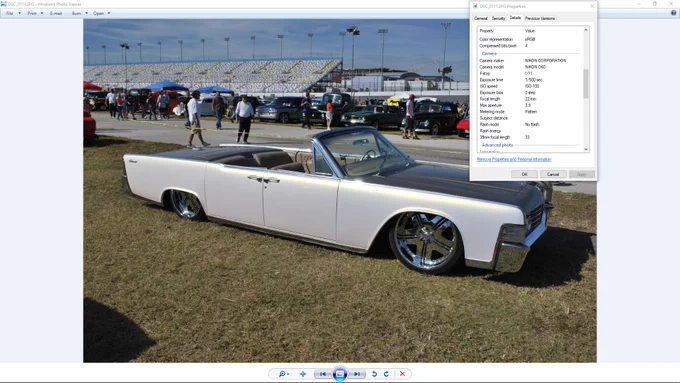The image size is (680, 383).
Task: Select the Exposure time property row
Action: click(530, 80)
